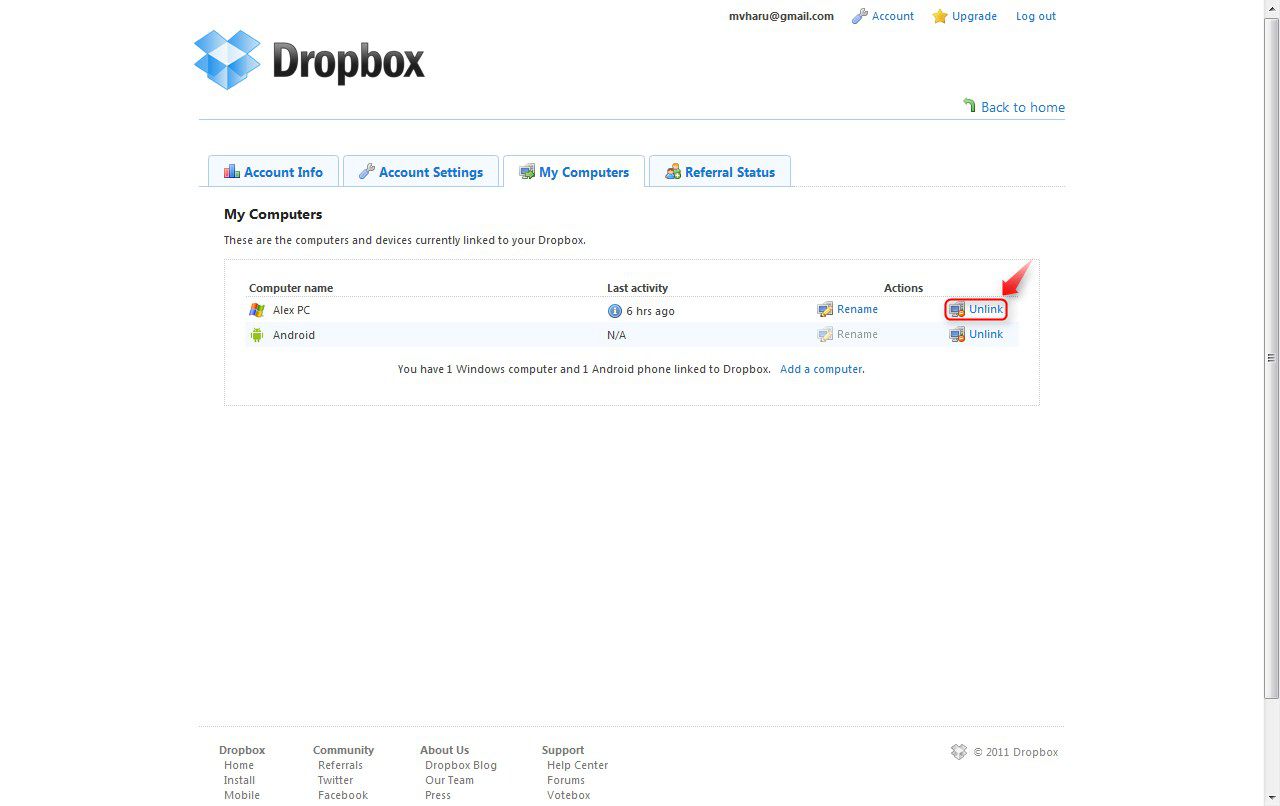1280x806 pixels.
Task: Click the Dropbox logo
Action: tap(309, 60)
